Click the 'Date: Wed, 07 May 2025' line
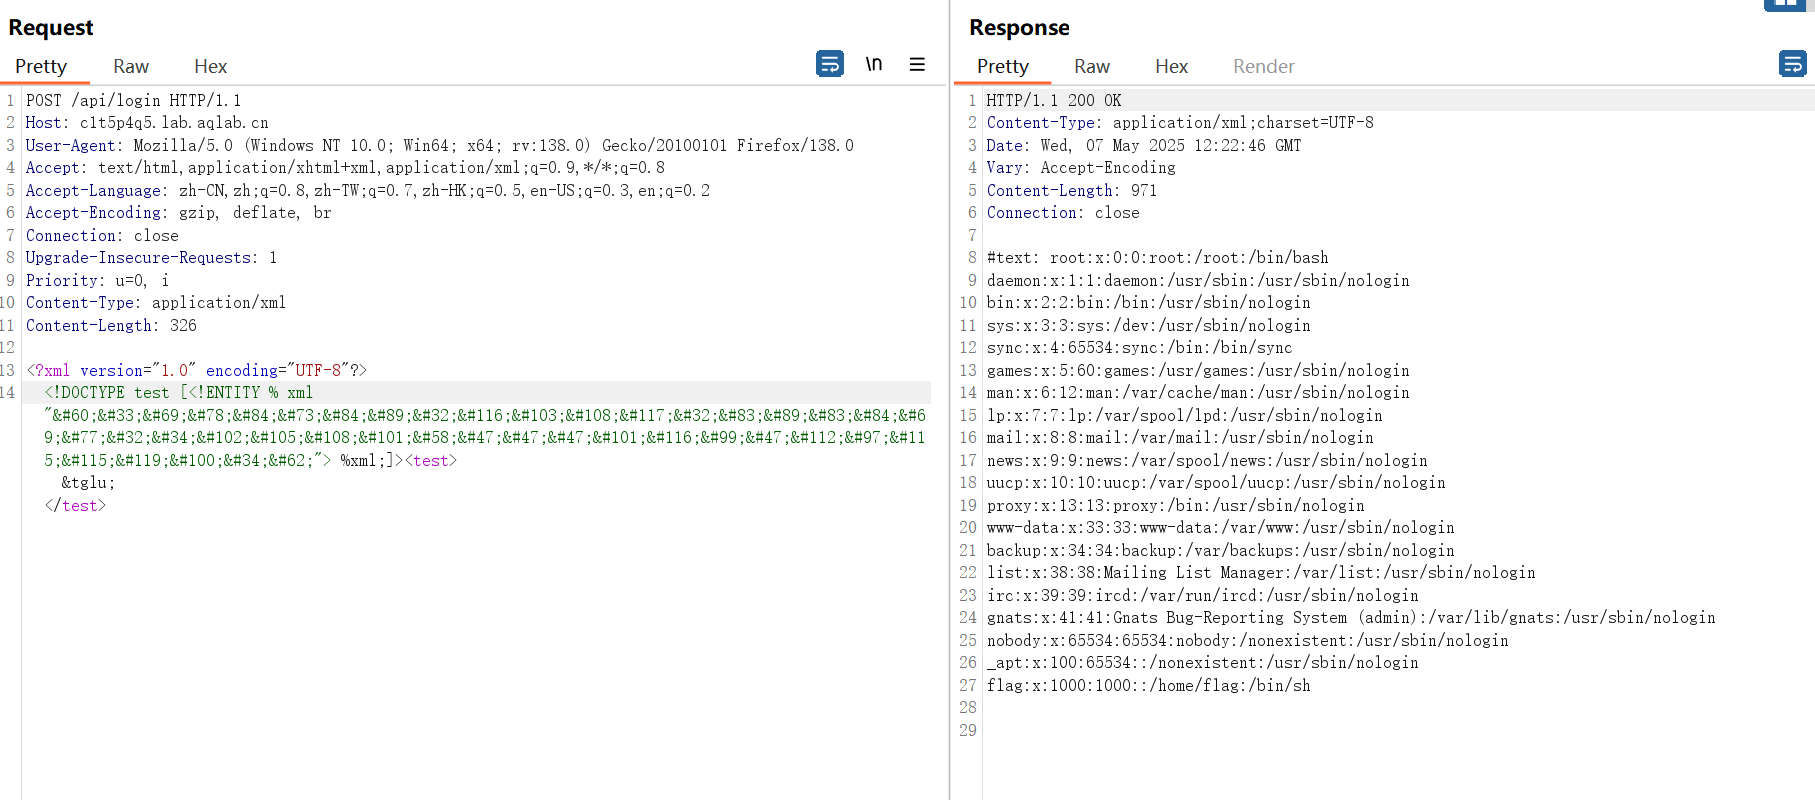Viewport: 1815px width, 800px height. pos(1144,146)
